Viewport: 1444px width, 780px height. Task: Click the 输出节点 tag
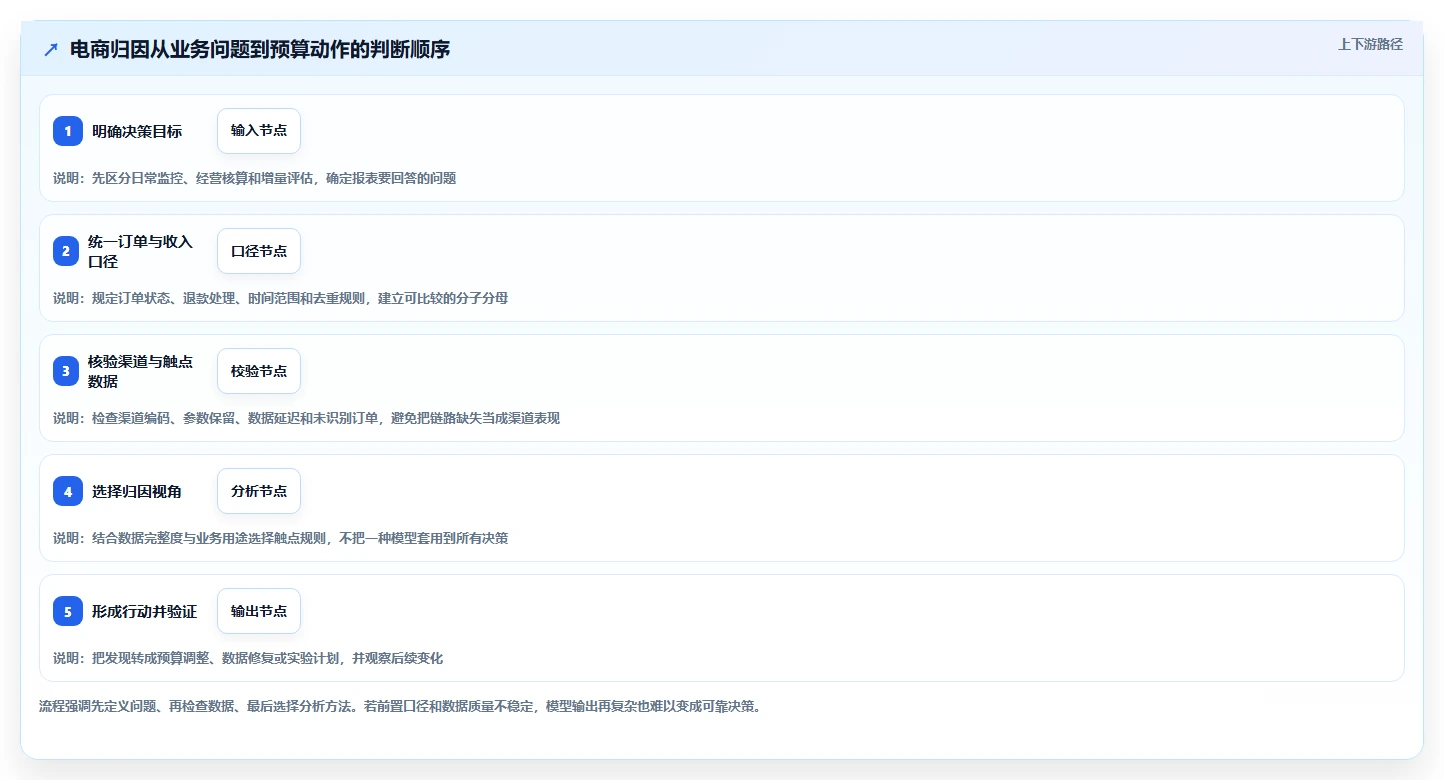click(259, 611)
